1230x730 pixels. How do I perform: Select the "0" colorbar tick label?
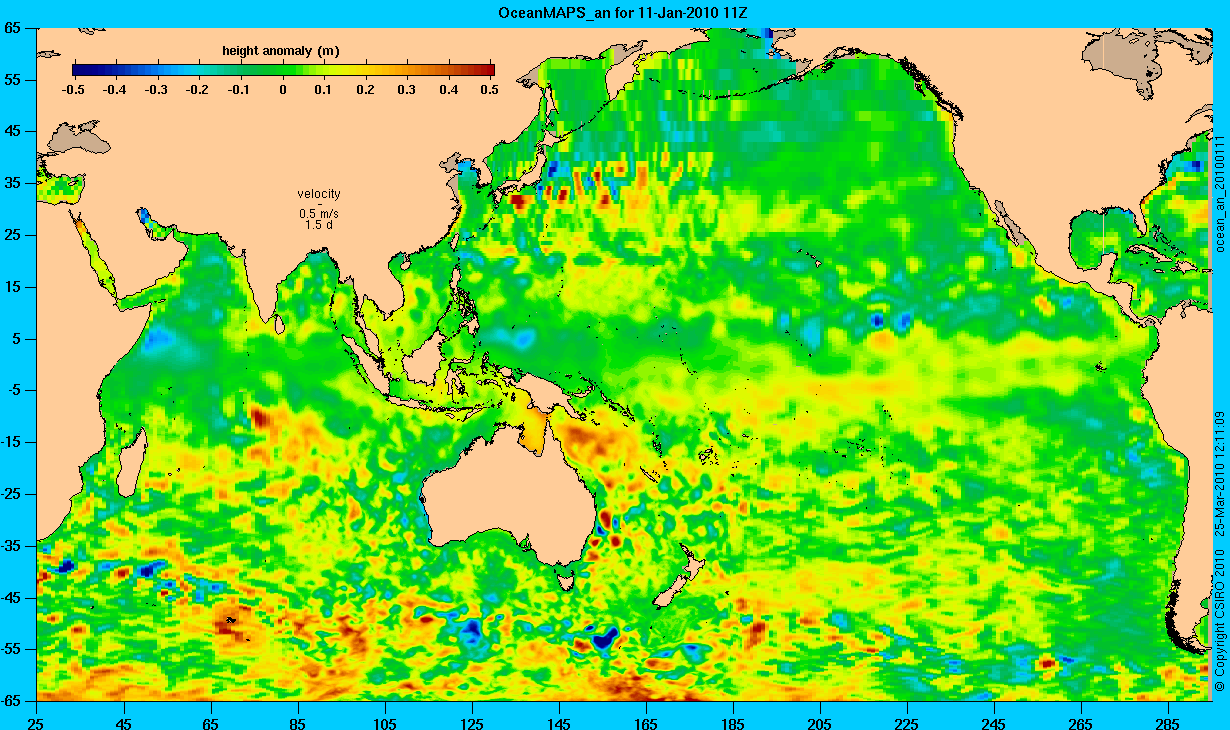[284, 90]
